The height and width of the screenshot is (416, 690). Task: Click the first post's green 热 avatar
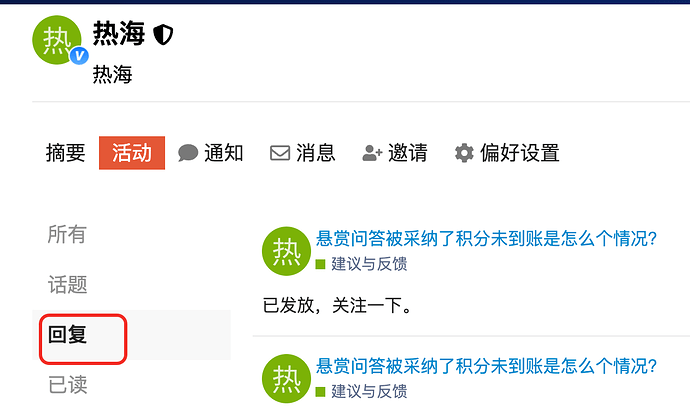[x=286, y=251]
